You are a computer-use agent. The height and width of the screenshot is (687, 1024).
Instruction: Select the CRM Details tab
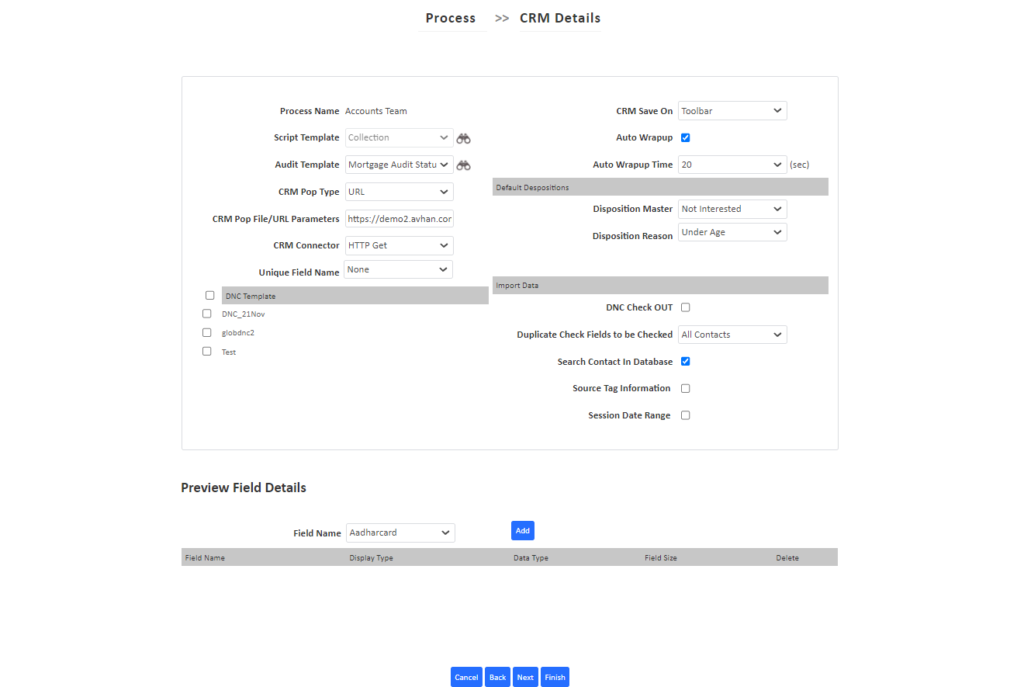pos(559,17)
